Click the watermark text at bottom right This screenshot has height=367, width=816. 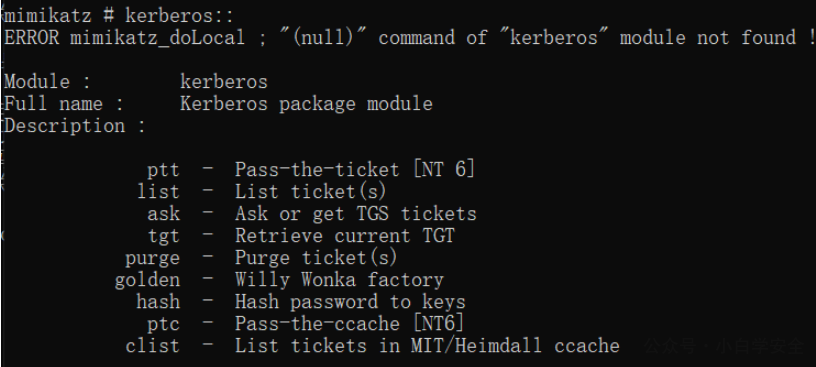(x=724, y=346)
